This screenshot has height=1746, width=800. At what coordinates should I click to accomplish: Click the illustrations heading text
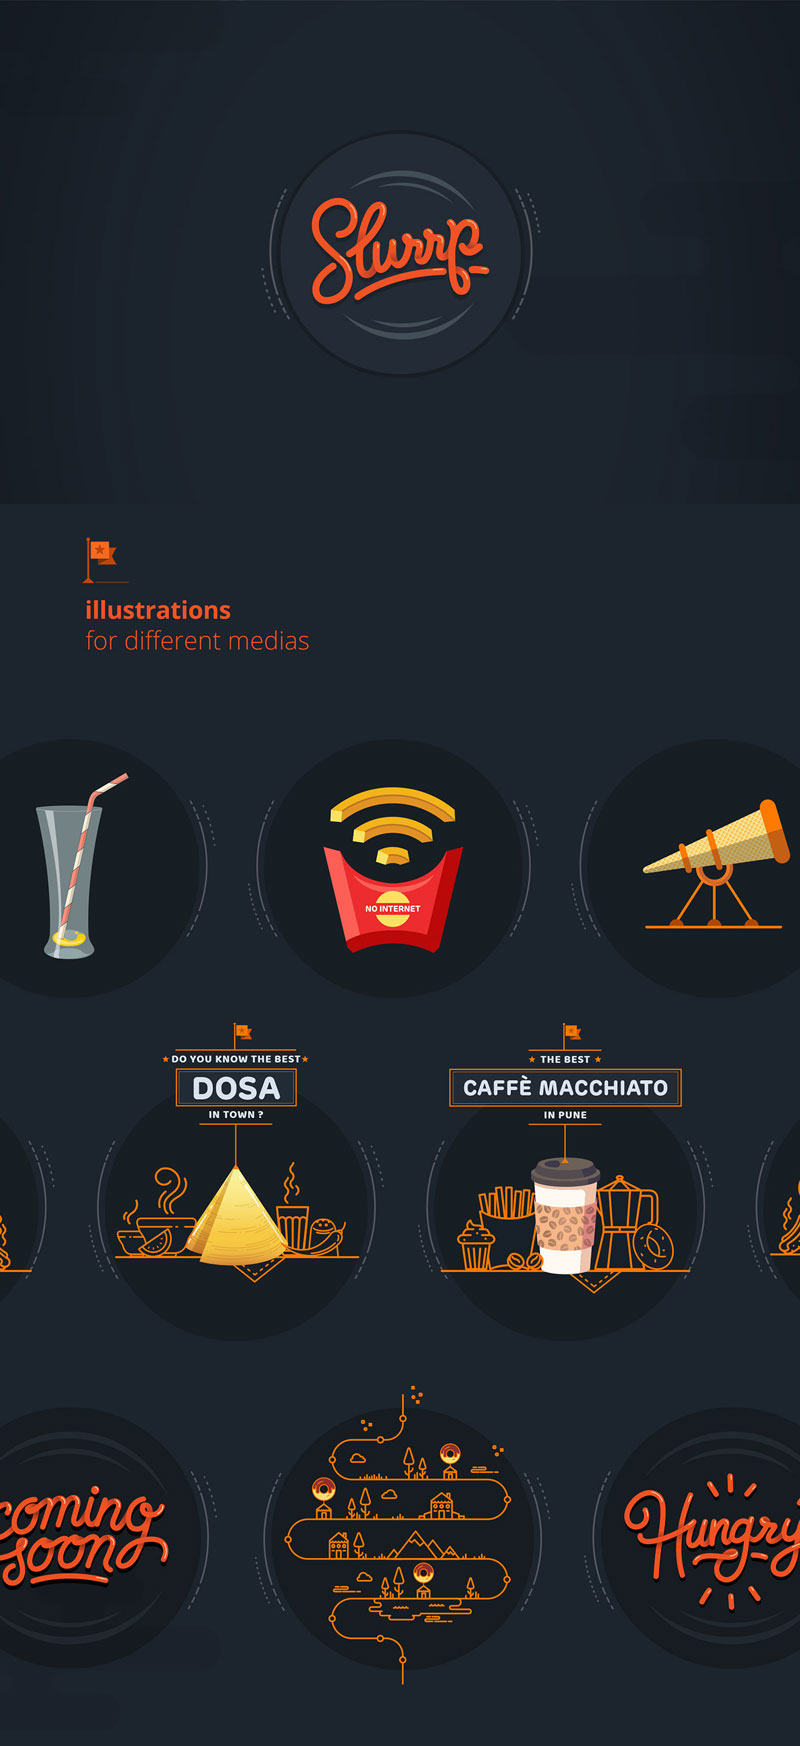point(158,610)
